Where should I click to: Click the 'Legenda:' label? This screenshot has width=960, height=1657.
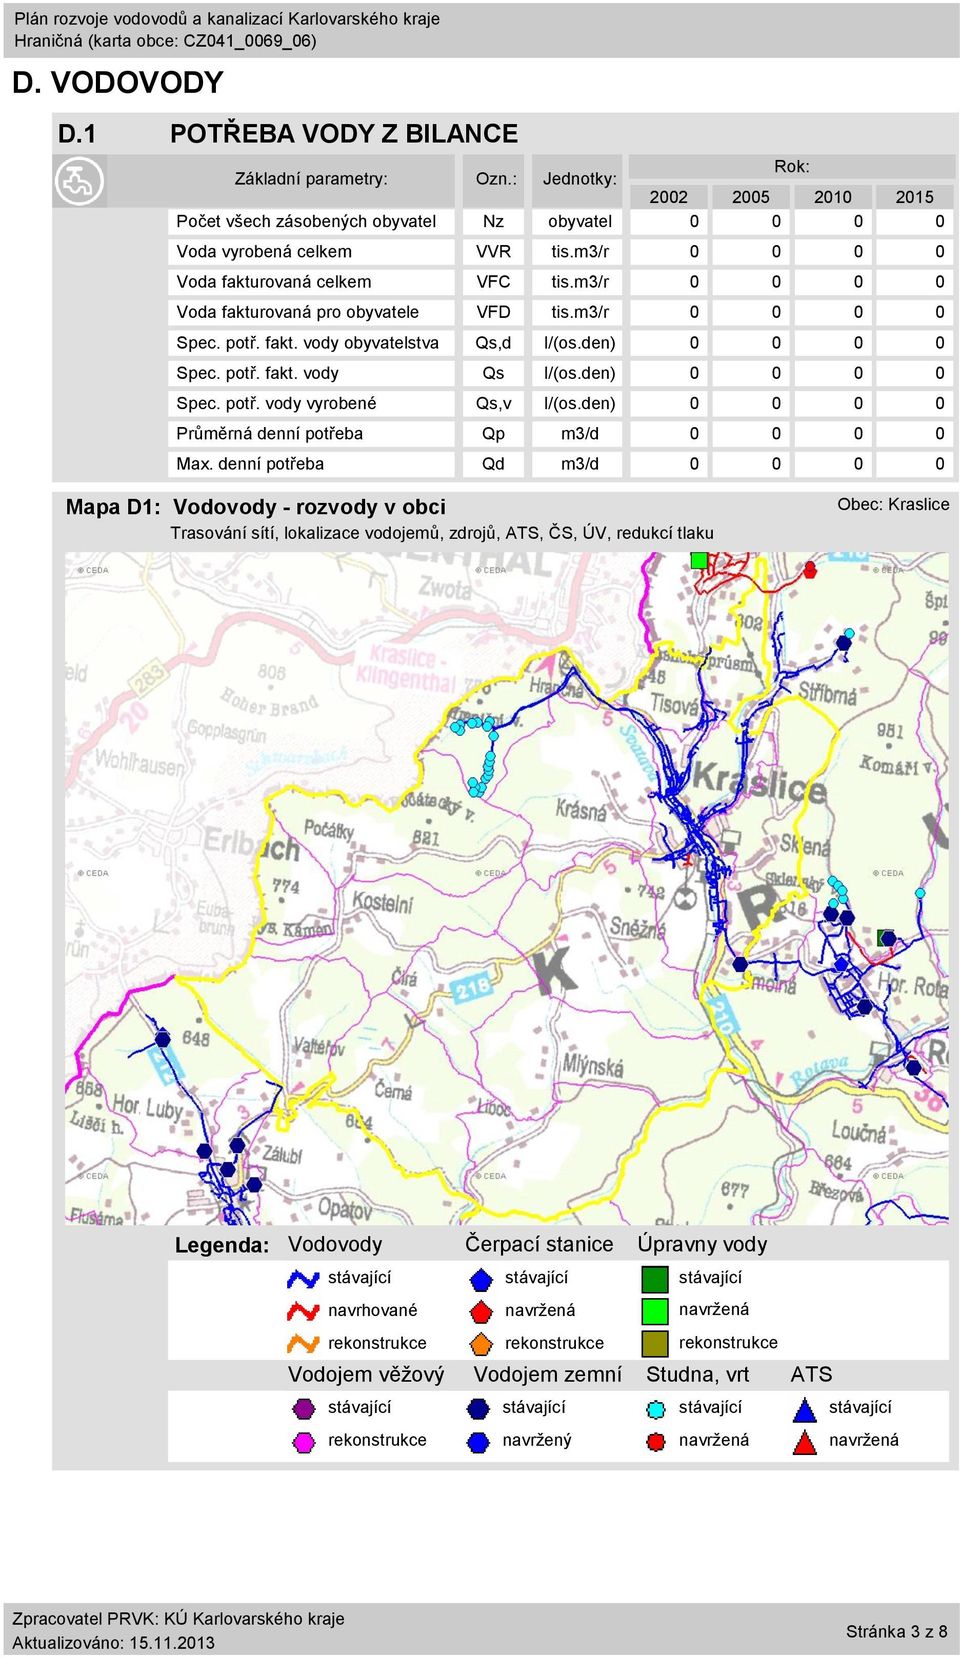[222, 1245]
